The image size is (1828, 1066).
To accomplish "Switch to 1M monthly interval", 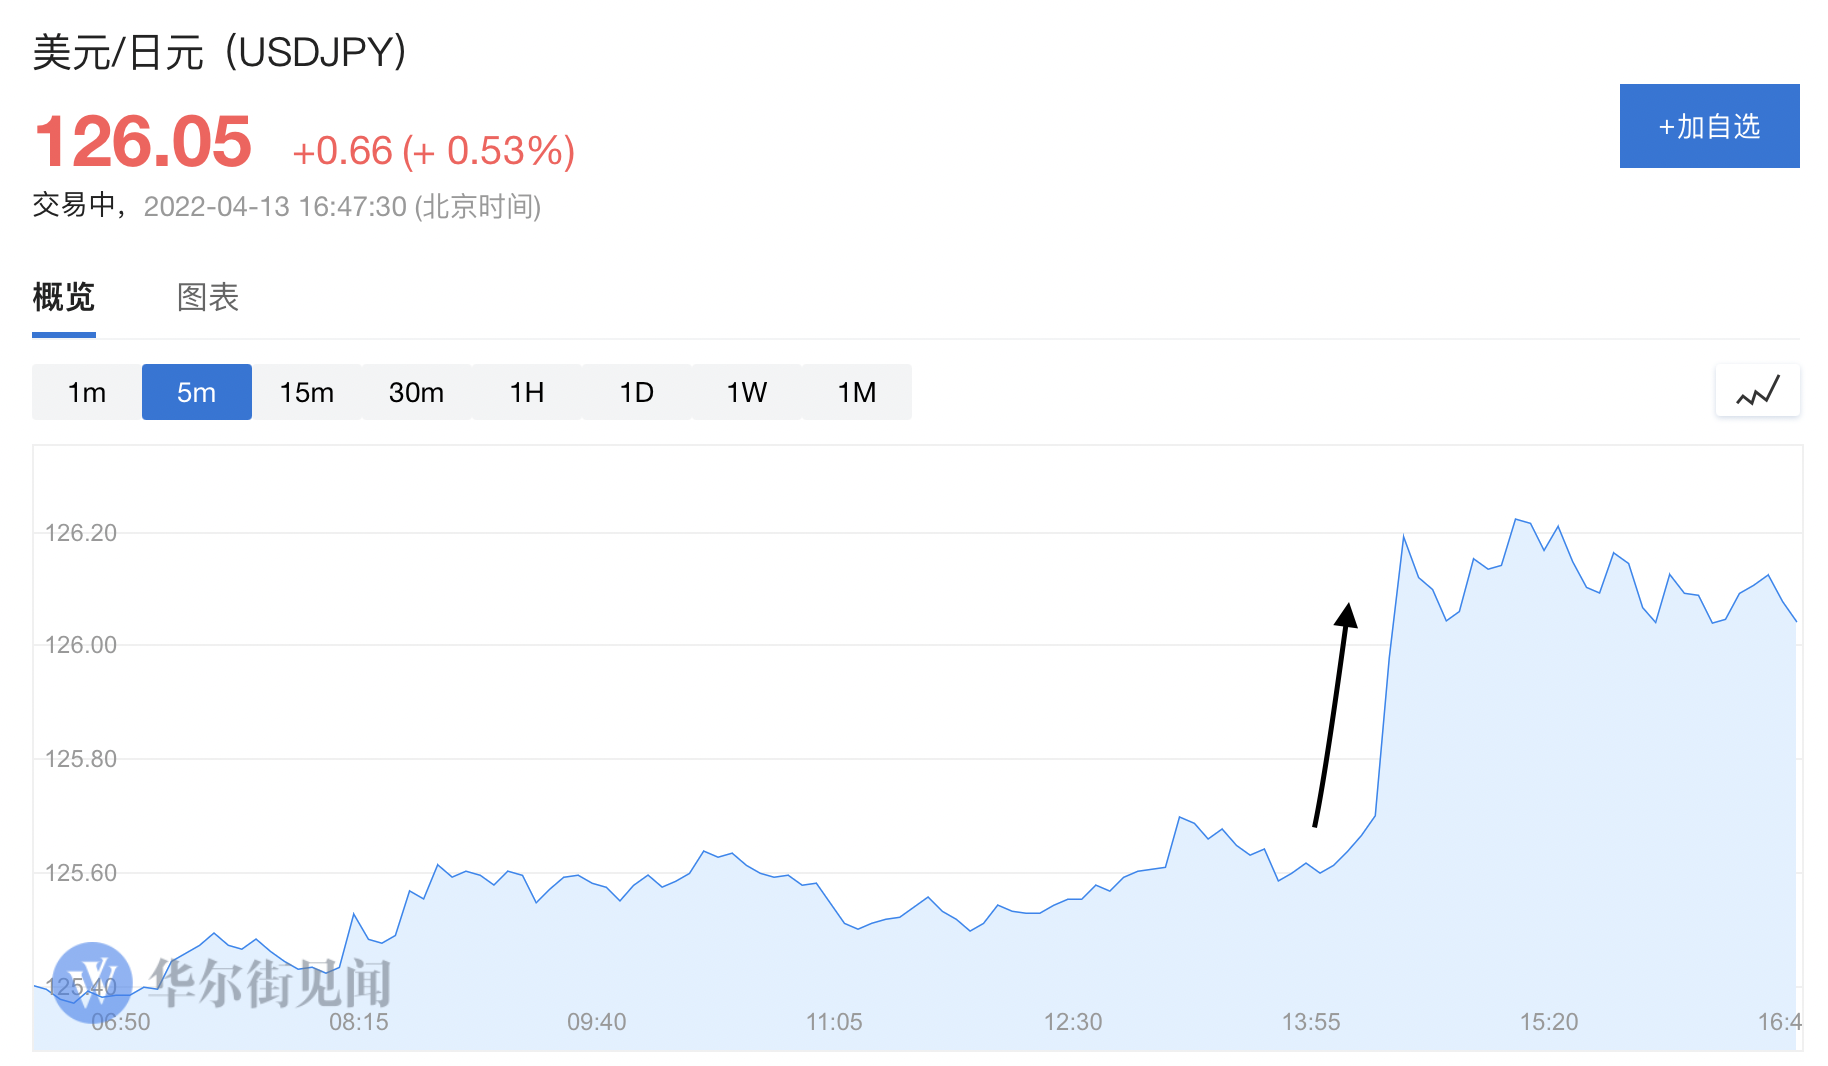I will pyautogui.click(x=856, y=392).
